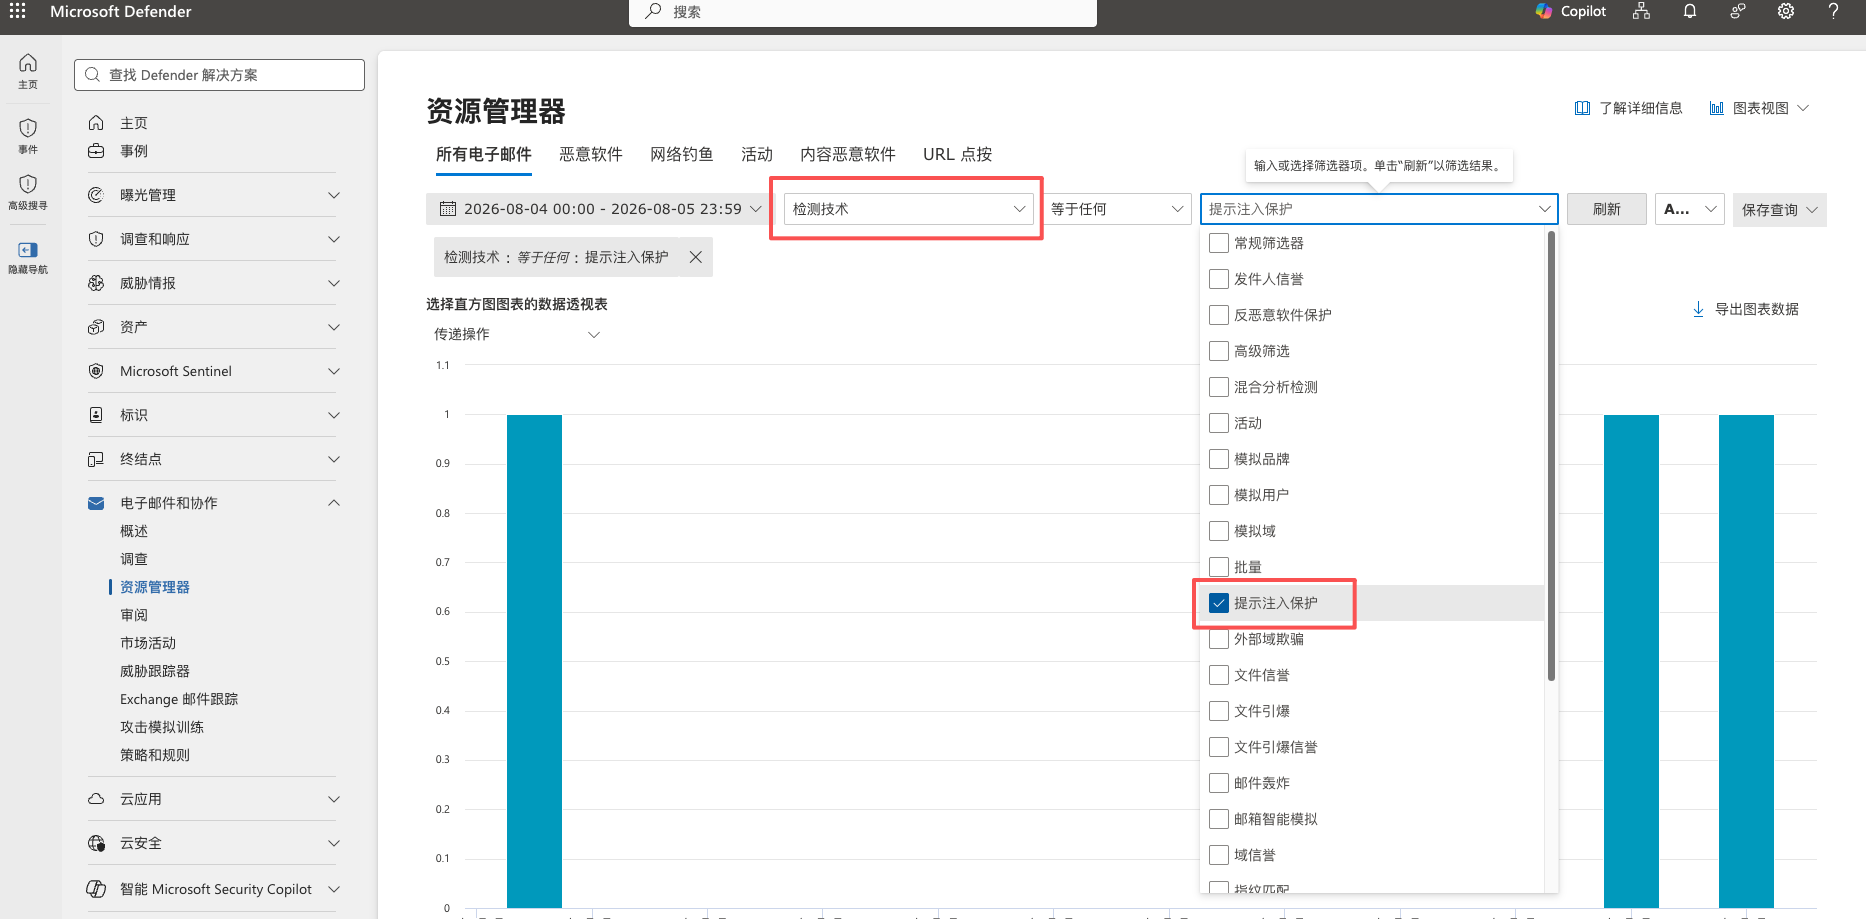The height and width of the screenshot is (919, 1866).
Task: Open 策略和规则 in the navigation
Action: tap(155, 755)
